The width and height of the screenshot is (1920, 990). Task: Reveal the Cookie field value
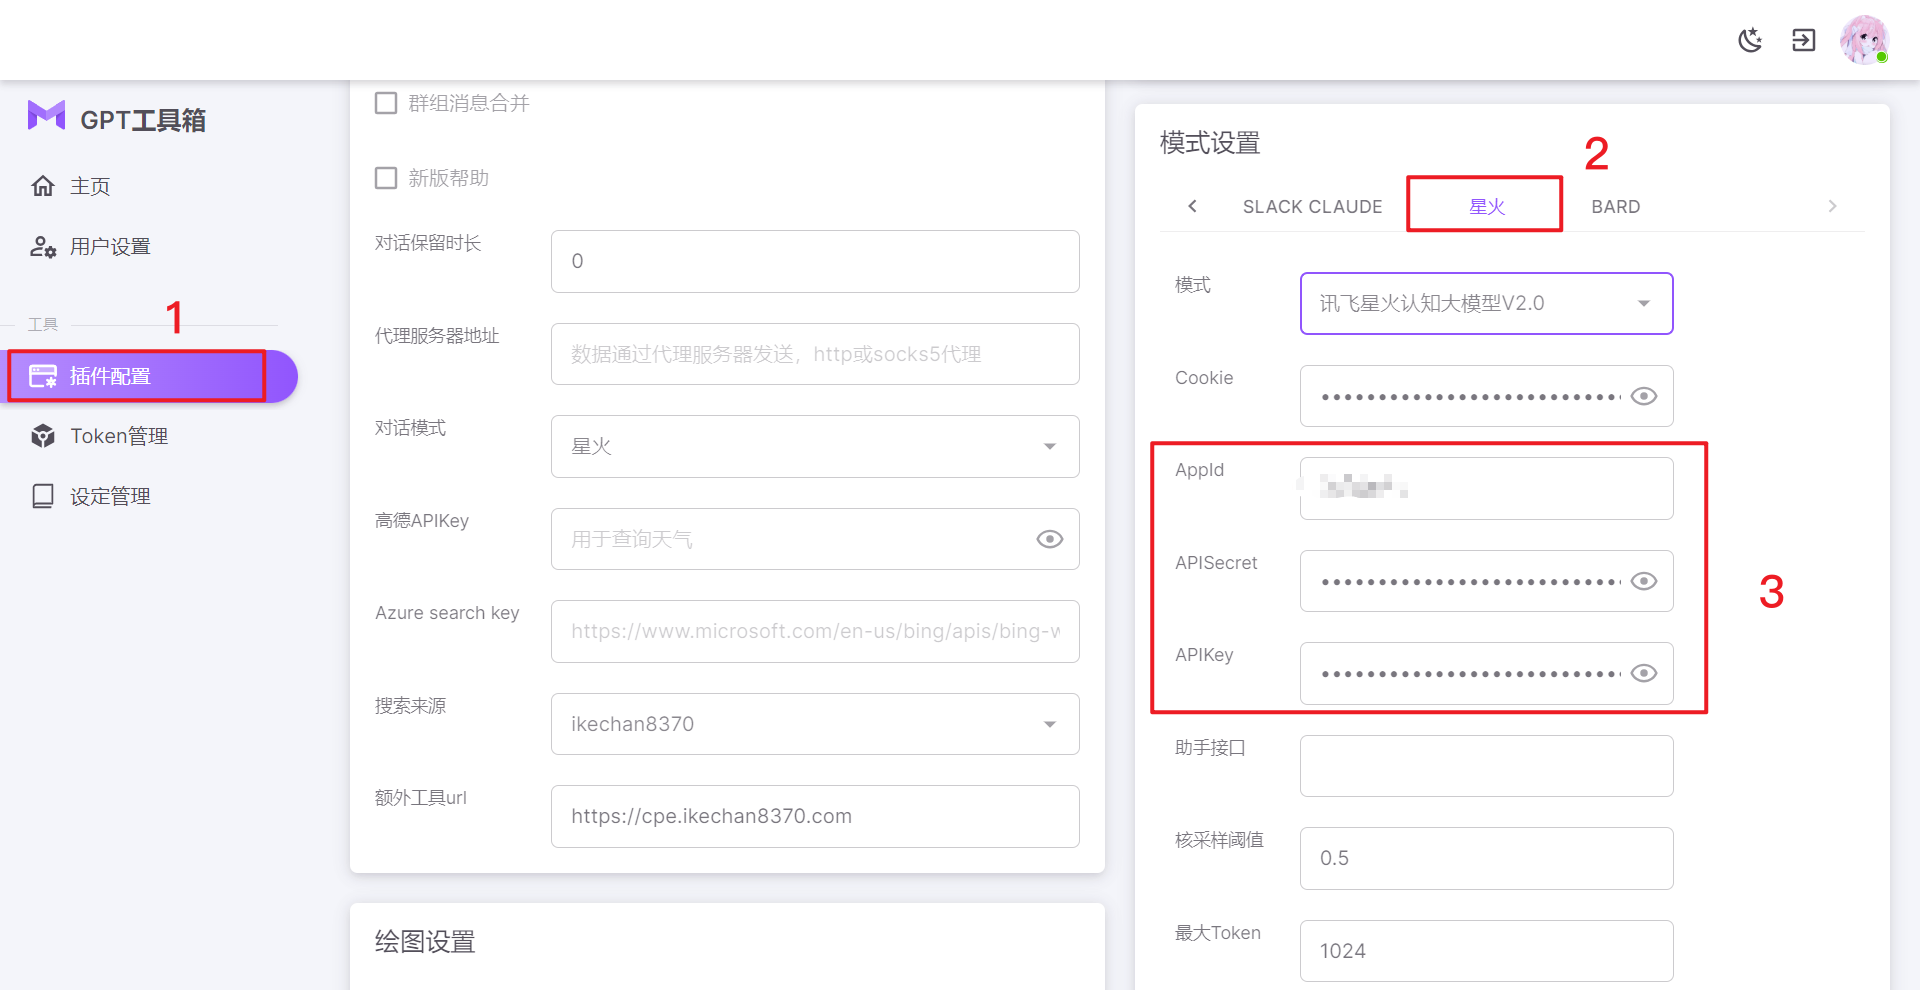click(1643, 397)
